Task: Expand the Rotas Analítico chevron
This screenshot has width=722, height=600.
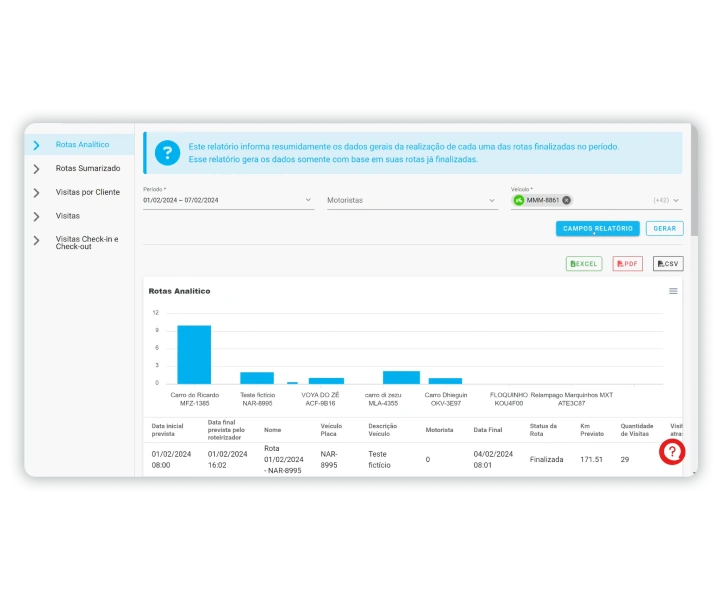Action: click(x=36, y=146)
